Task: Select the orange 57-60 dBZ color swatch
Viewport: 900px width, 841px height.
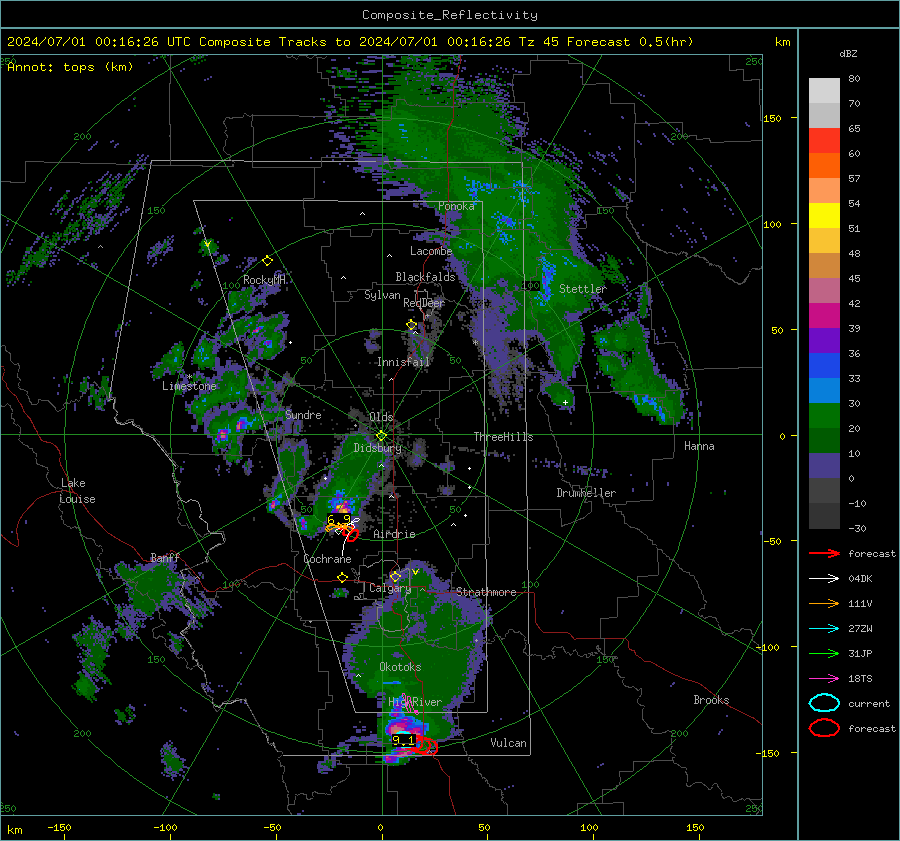Action: point(824,166)
